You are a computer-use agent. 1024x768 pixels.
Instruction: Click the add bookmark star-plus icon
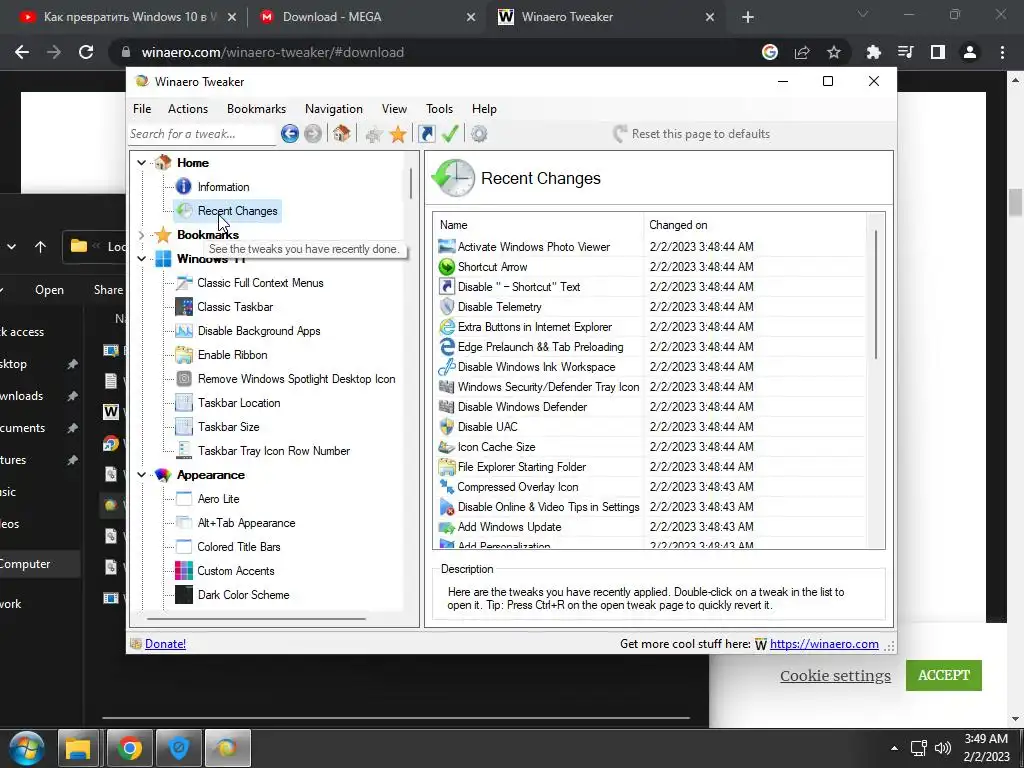click(x=374, y=135)
